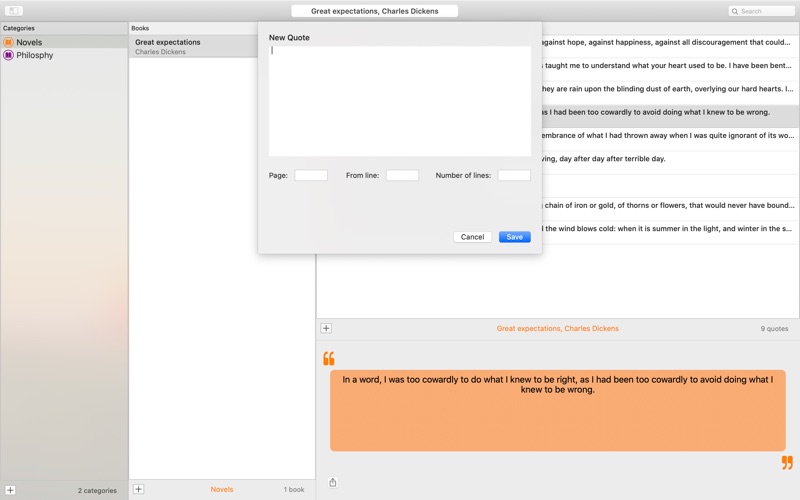This screenshot has height=500, width=800.
Task: Save the new quote
Action: [514, 237]
